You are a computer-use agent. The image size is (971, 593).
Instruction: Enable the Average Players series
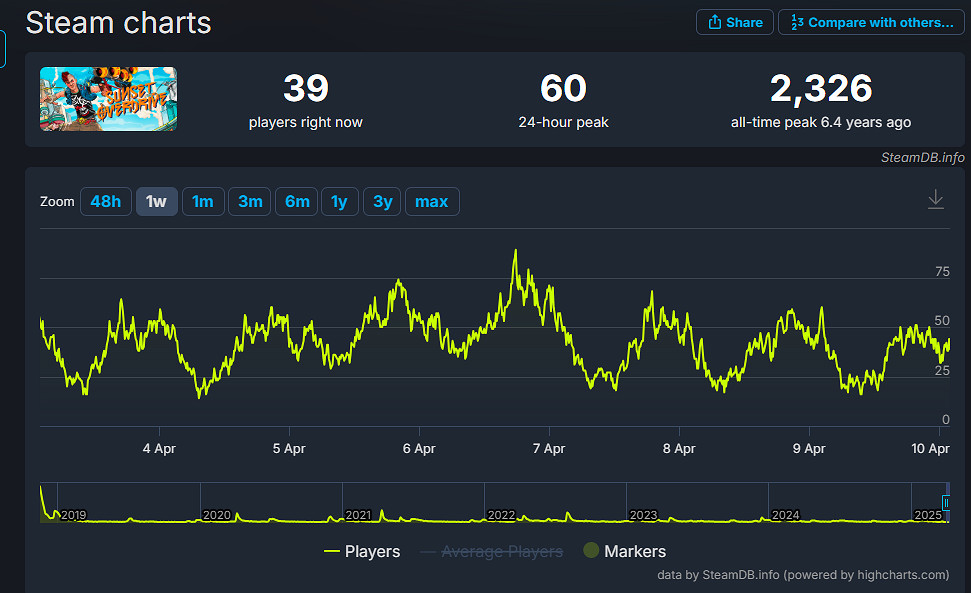tap(490, 551)
